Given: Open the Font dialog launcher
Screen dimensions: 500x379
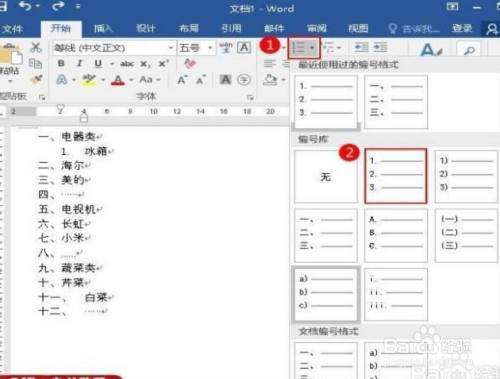Looking at the screenshot, I should coord(250,97).
